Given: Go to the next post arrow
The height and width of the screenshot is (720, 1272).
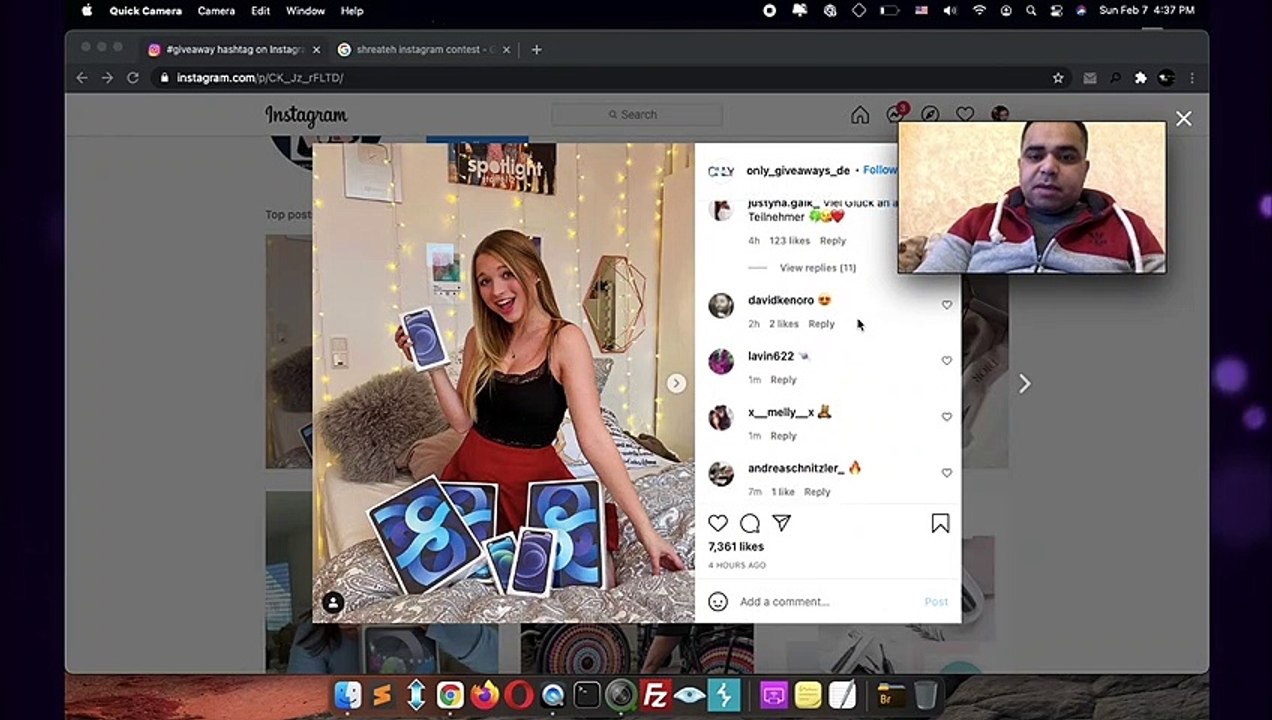Looking at the screenshot, I should click(1024, 383).
